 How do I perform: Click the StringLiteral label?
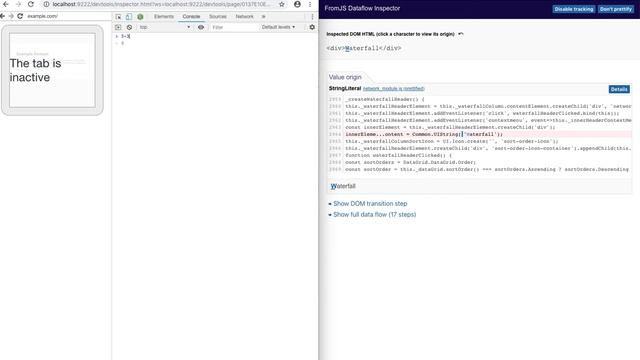point(345,89)
